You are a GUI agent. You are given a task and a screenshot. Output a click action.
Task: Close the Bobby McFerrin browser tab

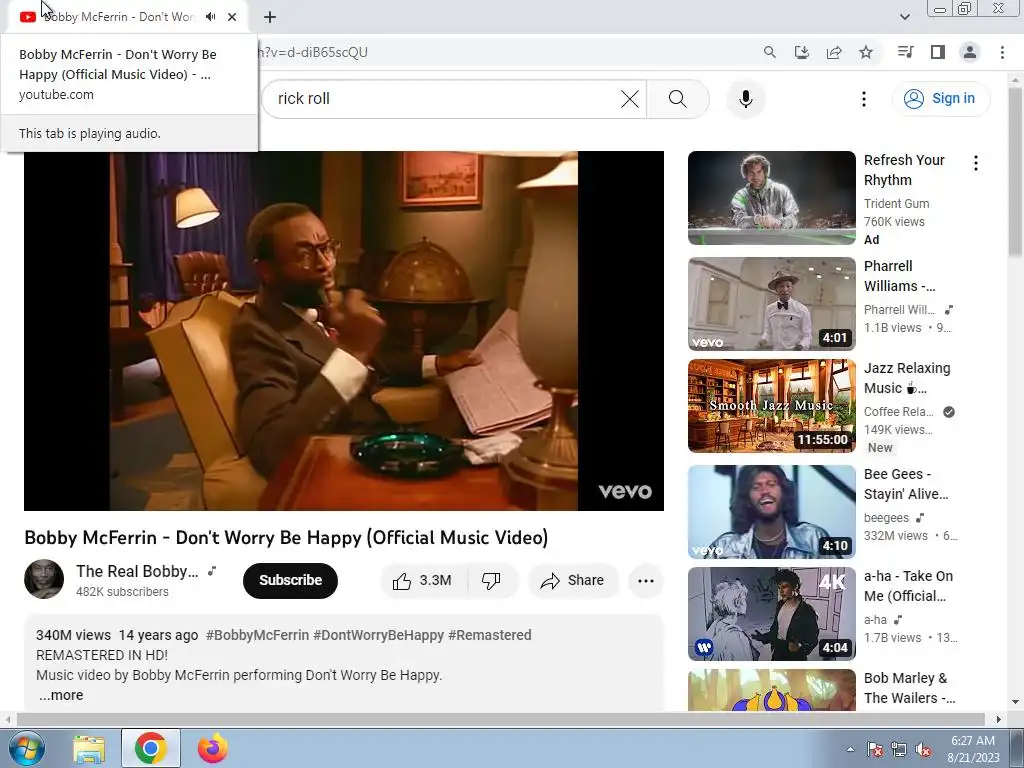tap(232, 17)
